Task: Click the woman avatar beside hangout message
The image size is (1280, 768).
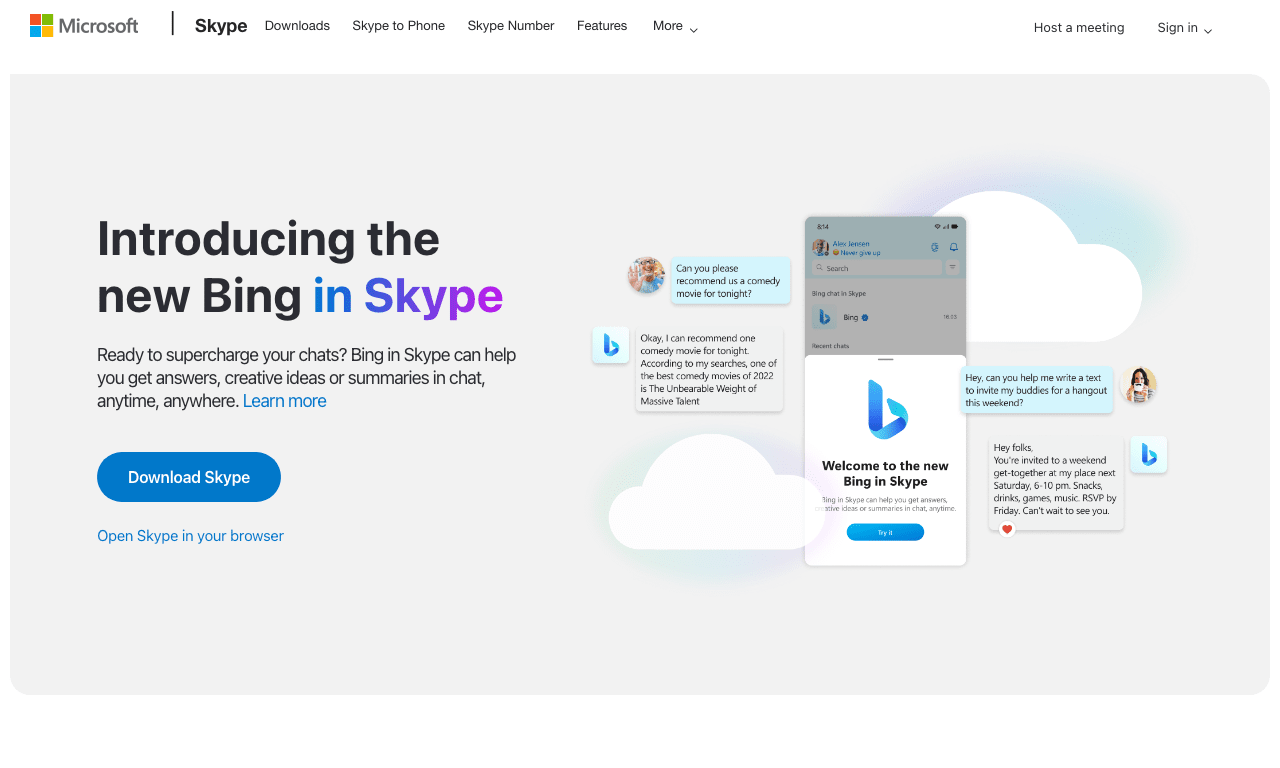Action: tap(1138, 385)
